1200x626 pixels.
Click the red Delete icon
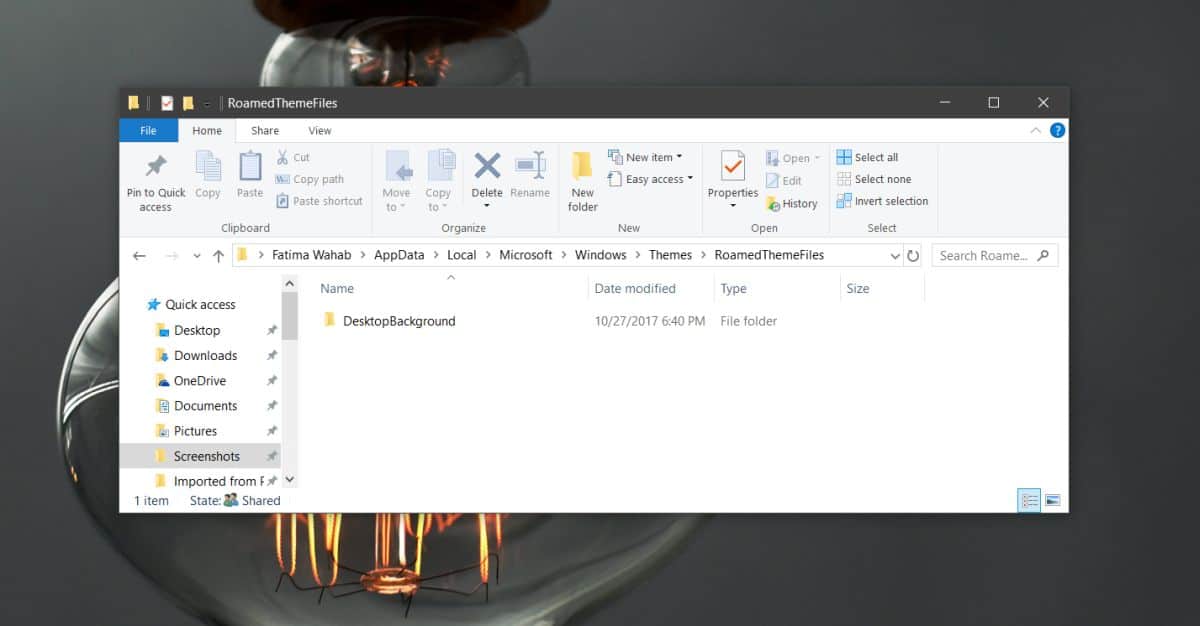[x=487, y=165]
